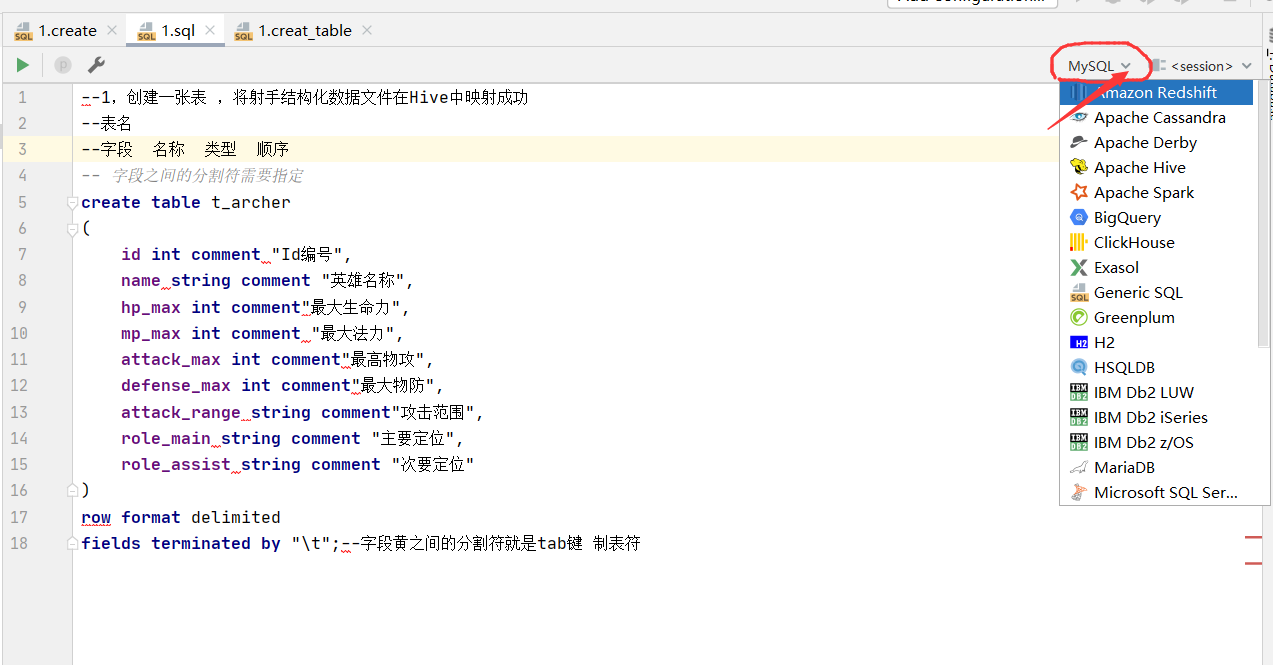Choose ClickHouse dialect
This screenshot has width=1273, height=665.
(x=1156, y=242)
